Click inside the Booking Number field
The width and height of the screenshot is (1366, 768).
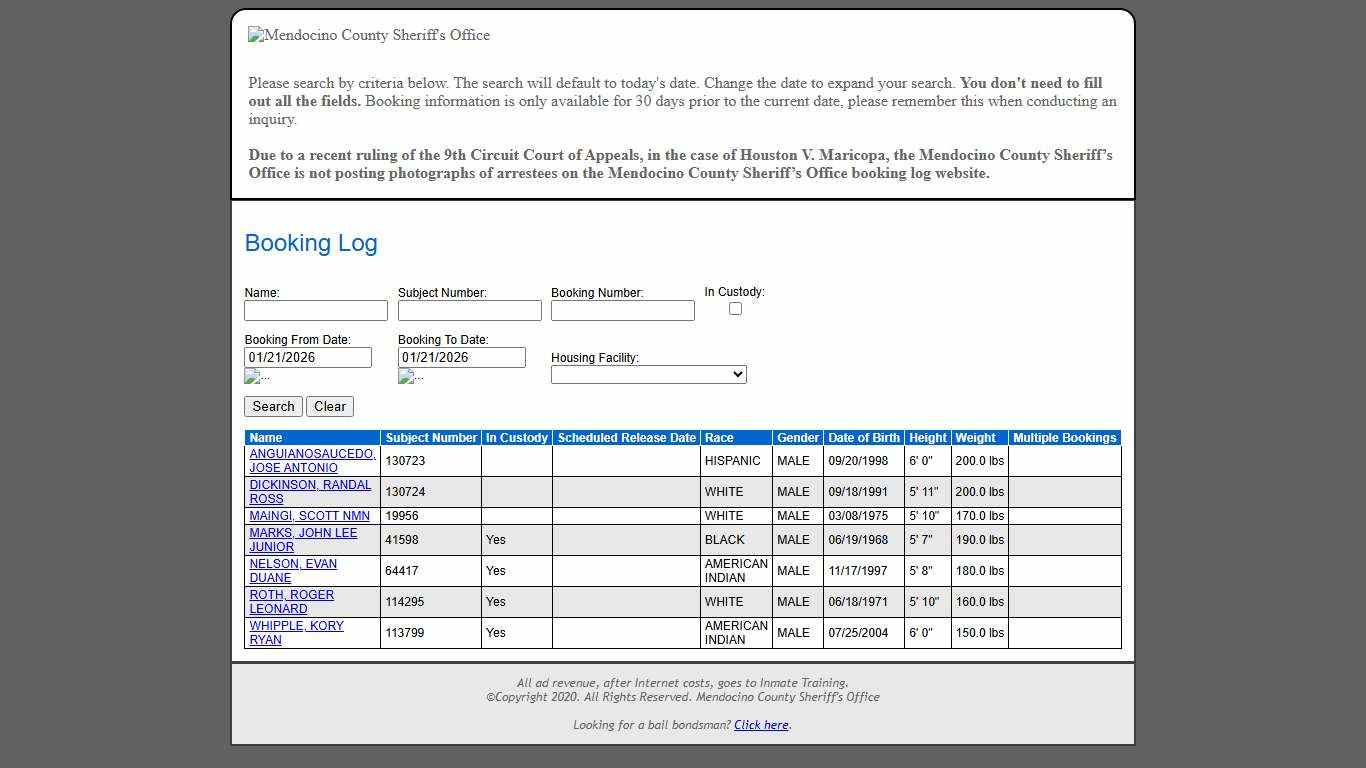pyautogui.click(x=622, y=310)
